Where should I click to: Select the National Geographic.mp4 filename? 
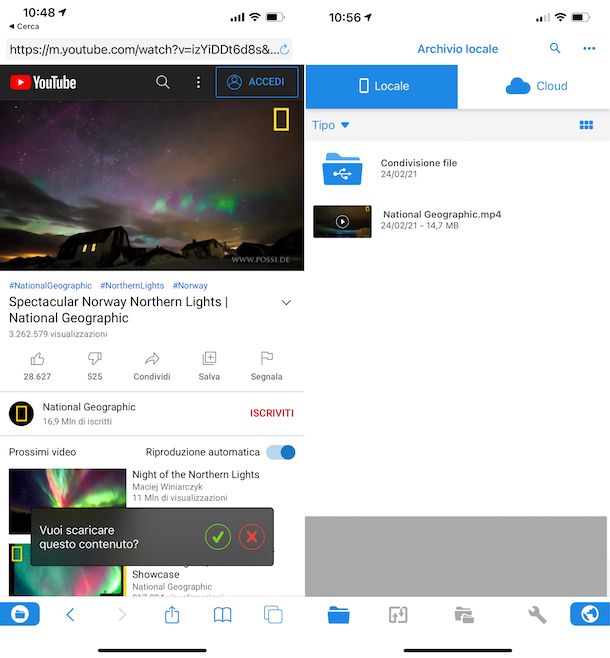pos(442,214)
